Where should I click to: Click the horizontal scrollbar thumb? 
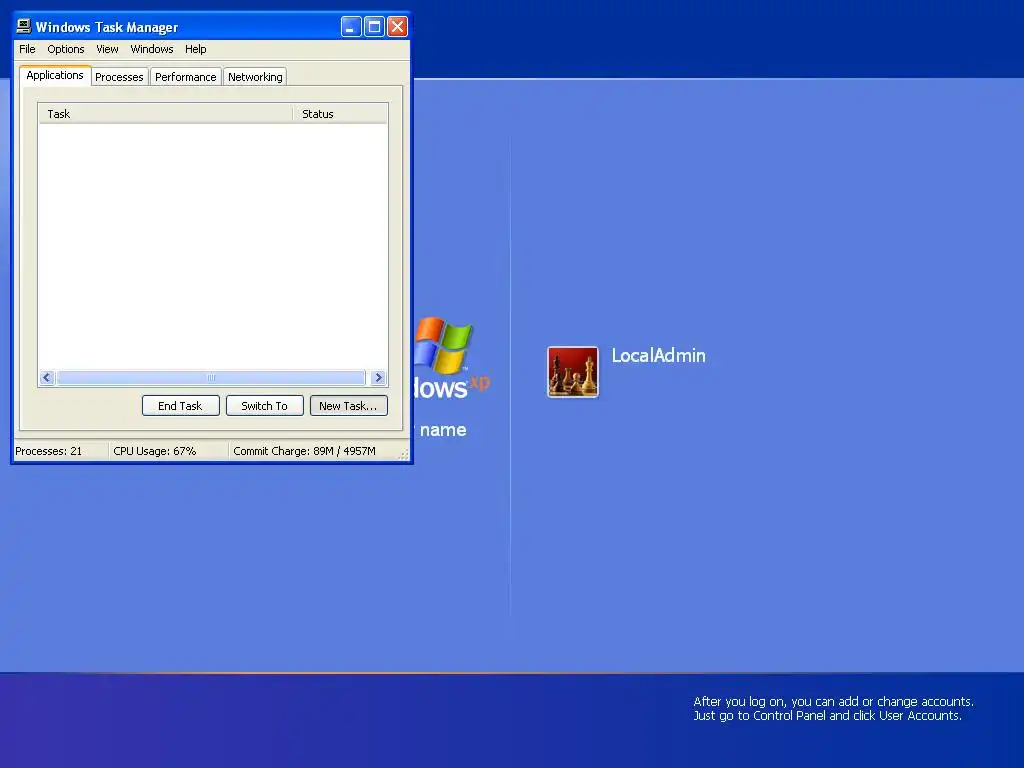[x=211, y=377]
